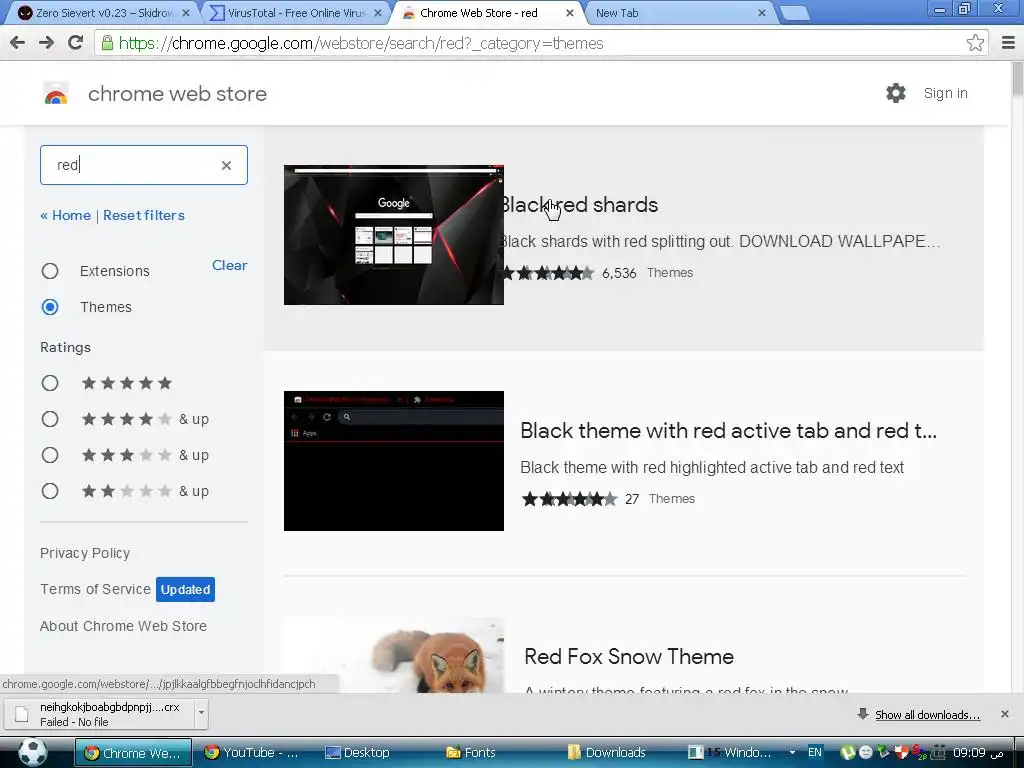The image size is (1024, 768).
Task: Click the secure padlock icon in address bar
Action: tap(107, 43)
